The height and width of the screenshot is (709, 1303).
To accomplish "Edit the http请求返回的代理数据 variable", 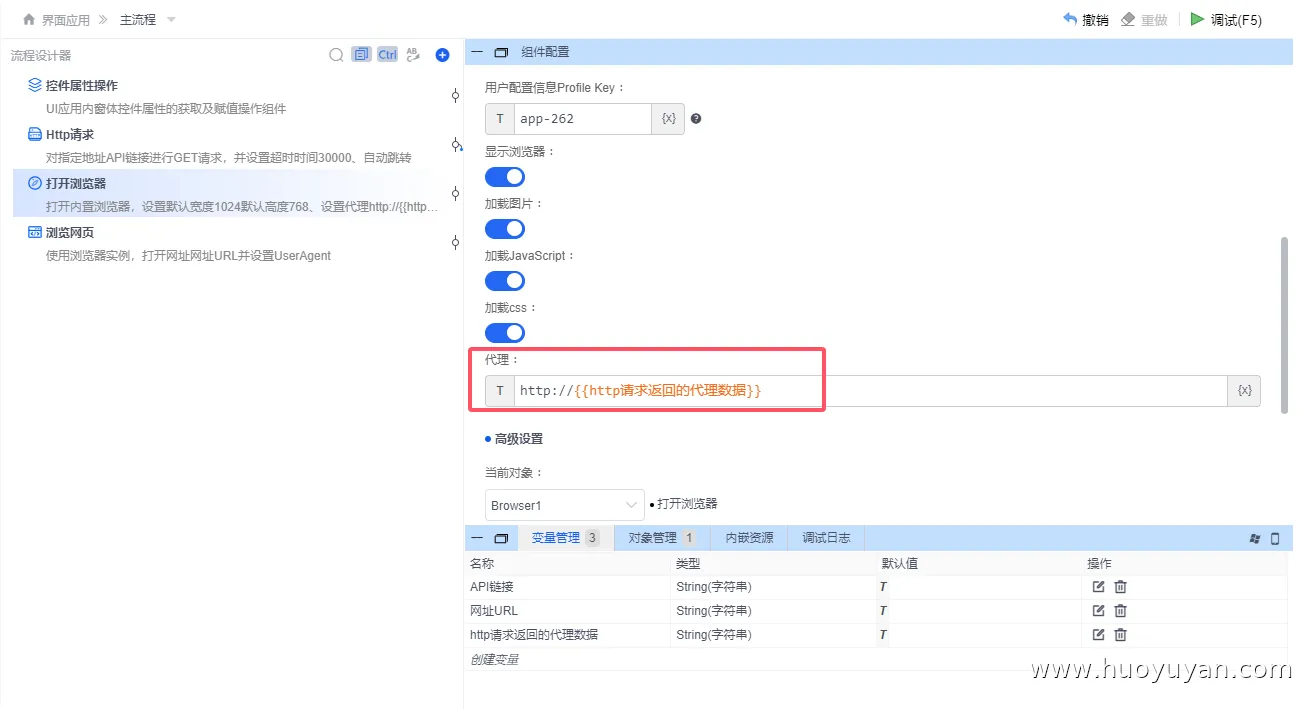I will point(1098,634).
